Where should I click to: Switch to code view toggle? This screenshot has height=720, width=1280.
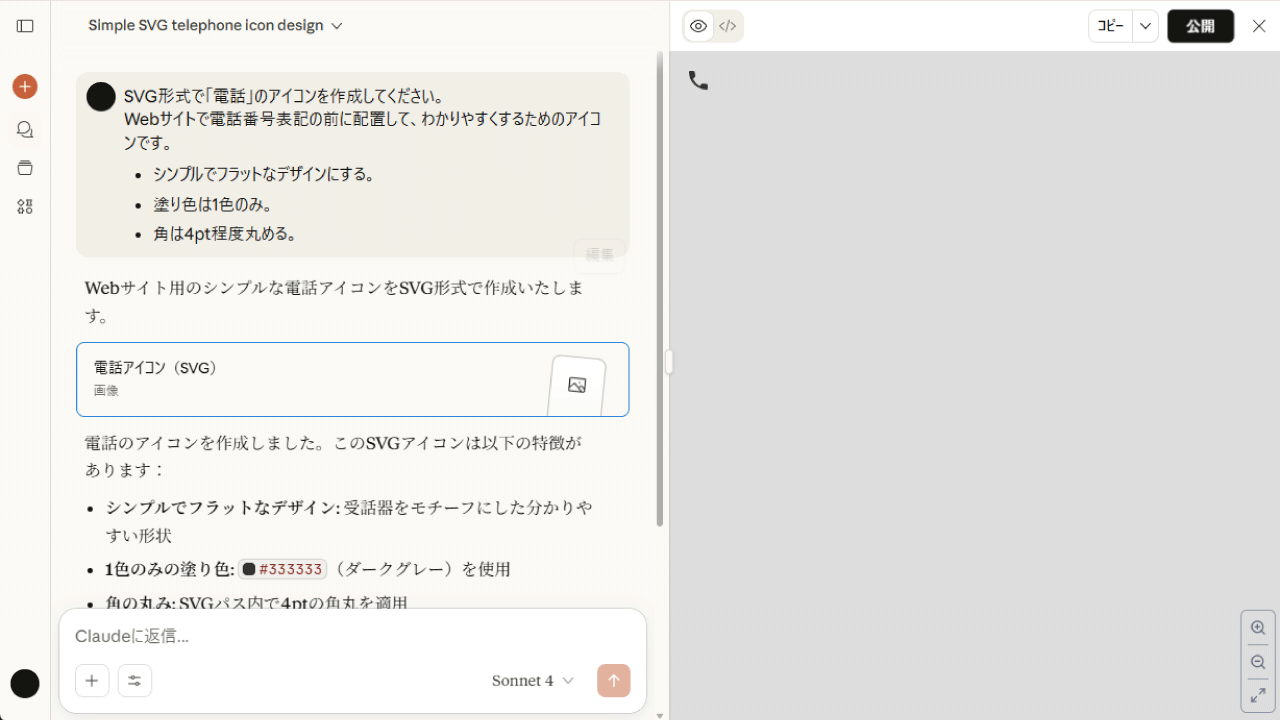[728, 26]
